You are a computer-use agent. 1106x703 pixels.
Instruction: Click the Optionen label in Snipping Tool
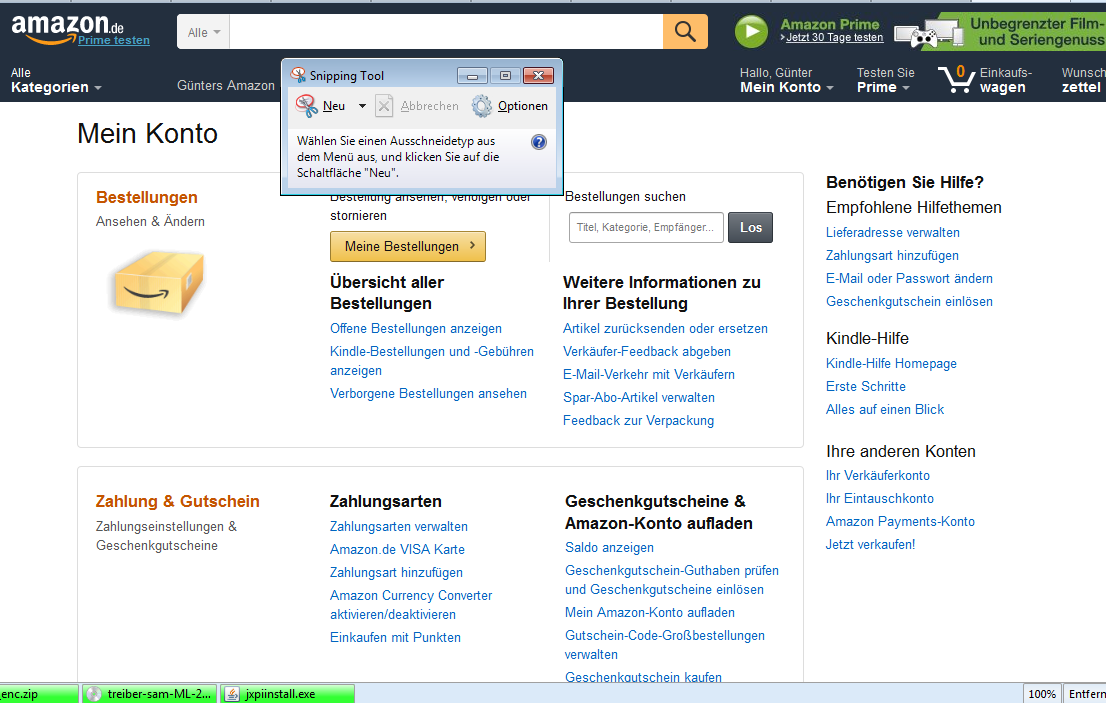tap(523, 106)
